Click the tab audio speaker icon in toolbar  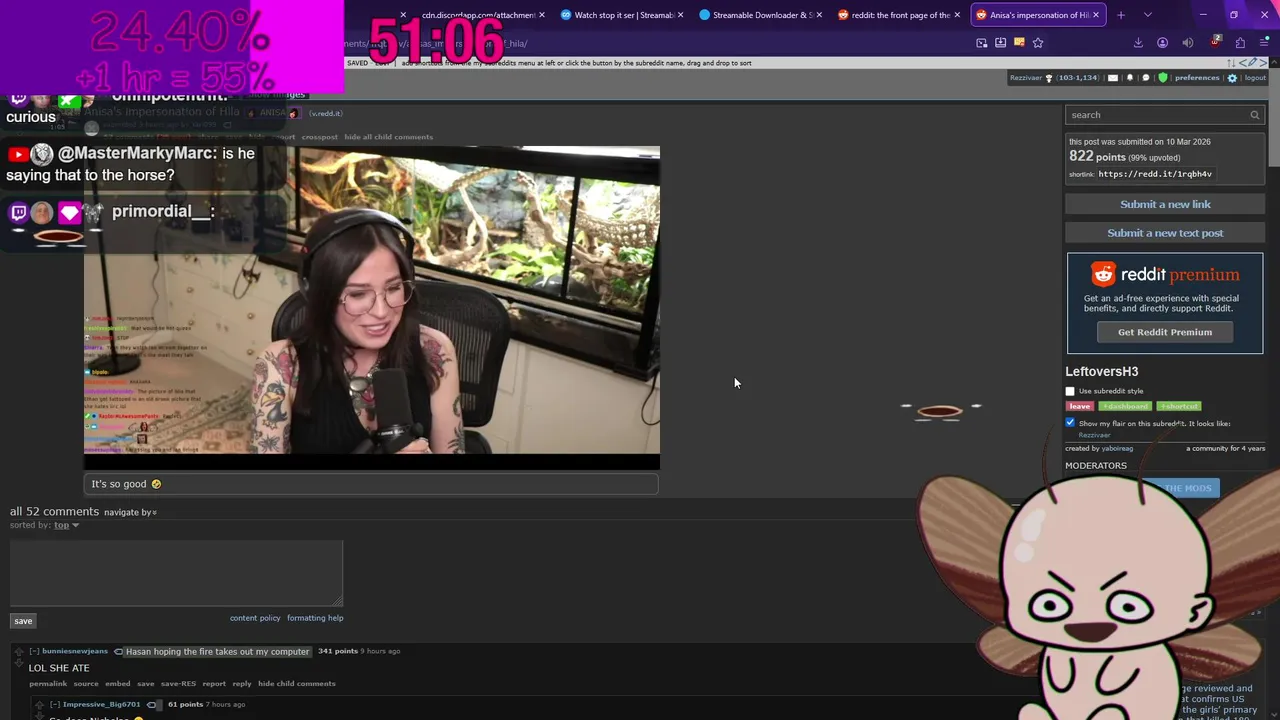pos(1187,43)
